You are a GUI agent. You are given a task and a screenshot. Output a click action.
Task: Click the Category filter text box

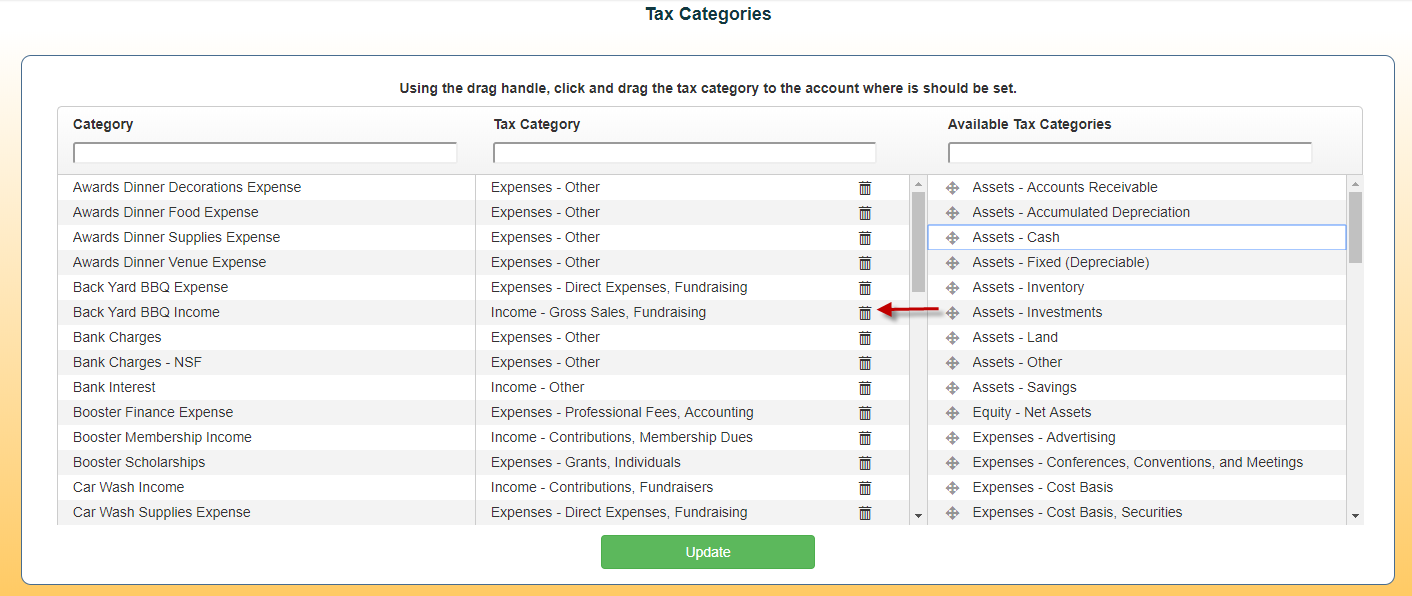(x=265, y=153)
